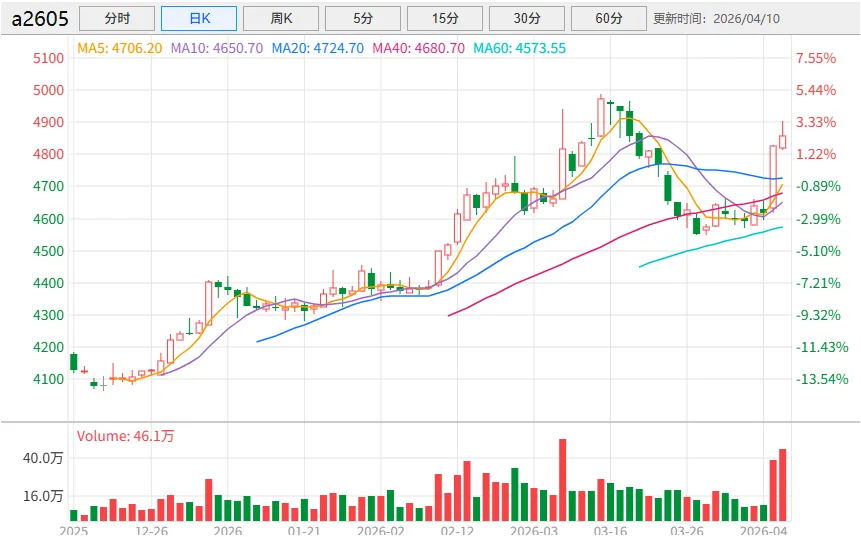The width and height of the screenshot is (861, 537).
Task: Click the MA60: 4573.55 legend label
Action: (519, 48)
